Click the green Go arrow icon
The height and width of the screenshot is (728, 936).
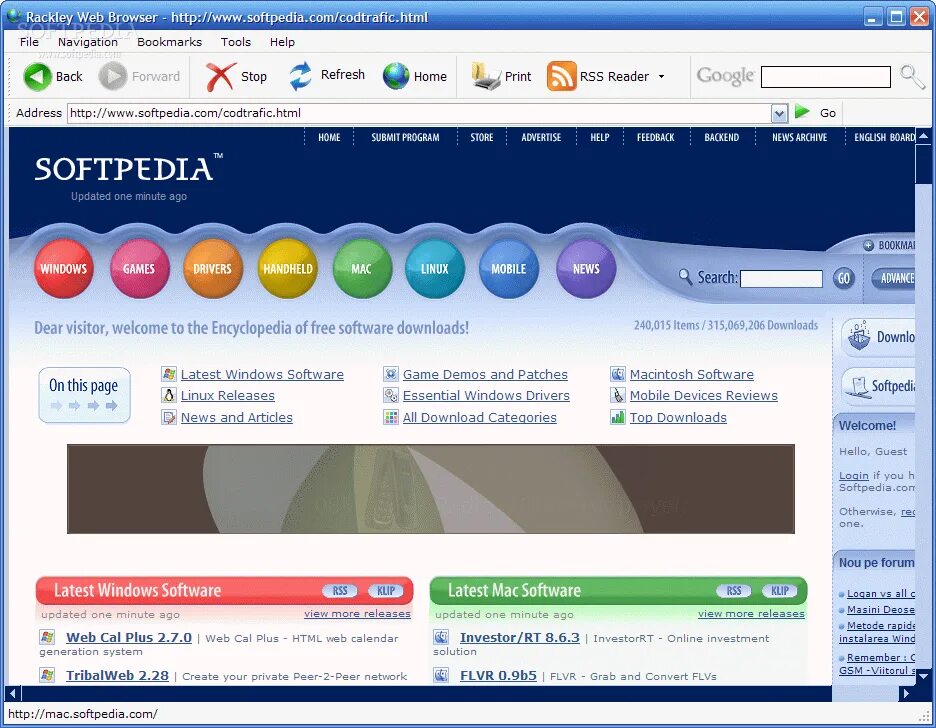tap(802, 112)
